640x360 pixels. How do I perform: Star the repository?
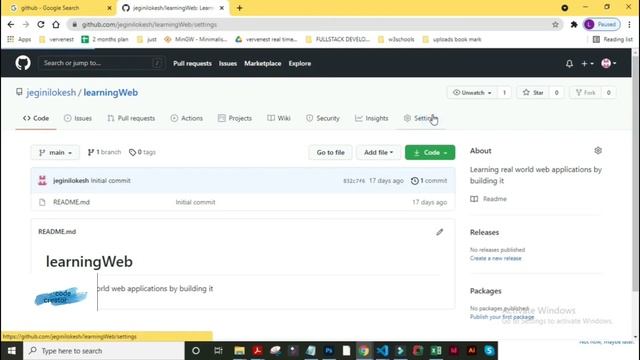coord(533,93)
